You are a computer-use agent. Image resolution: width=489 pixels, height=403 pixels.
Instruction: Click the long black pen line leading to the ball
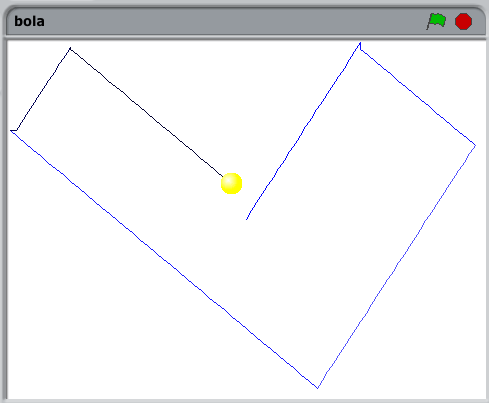[x=146, y=112]
